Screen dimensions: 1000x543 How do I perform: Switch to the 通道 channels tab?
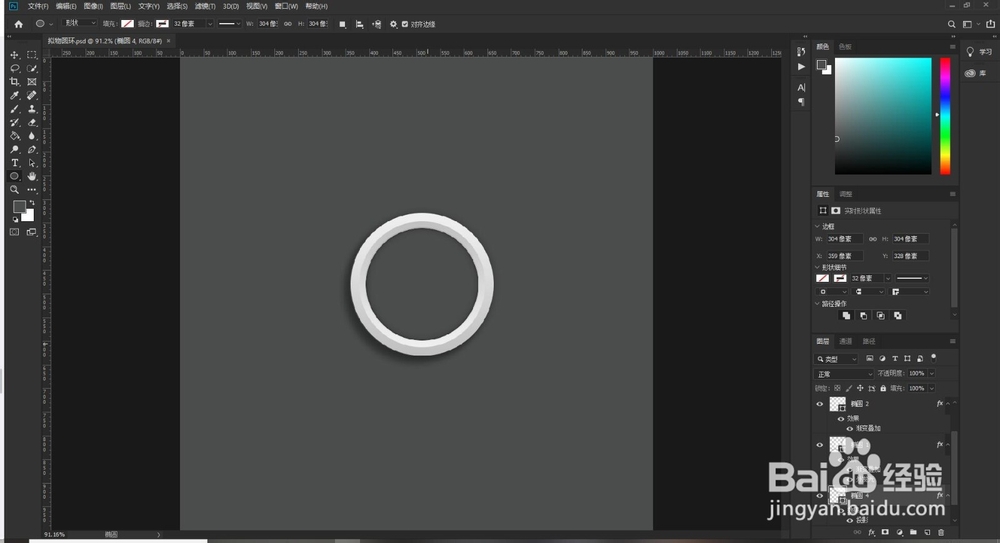[x=846, y=341]
